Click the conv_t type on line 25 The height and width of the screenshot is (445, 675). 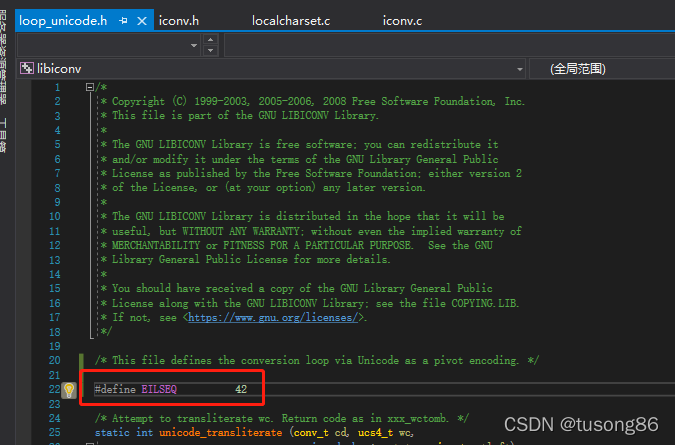[x=311, y=433]
